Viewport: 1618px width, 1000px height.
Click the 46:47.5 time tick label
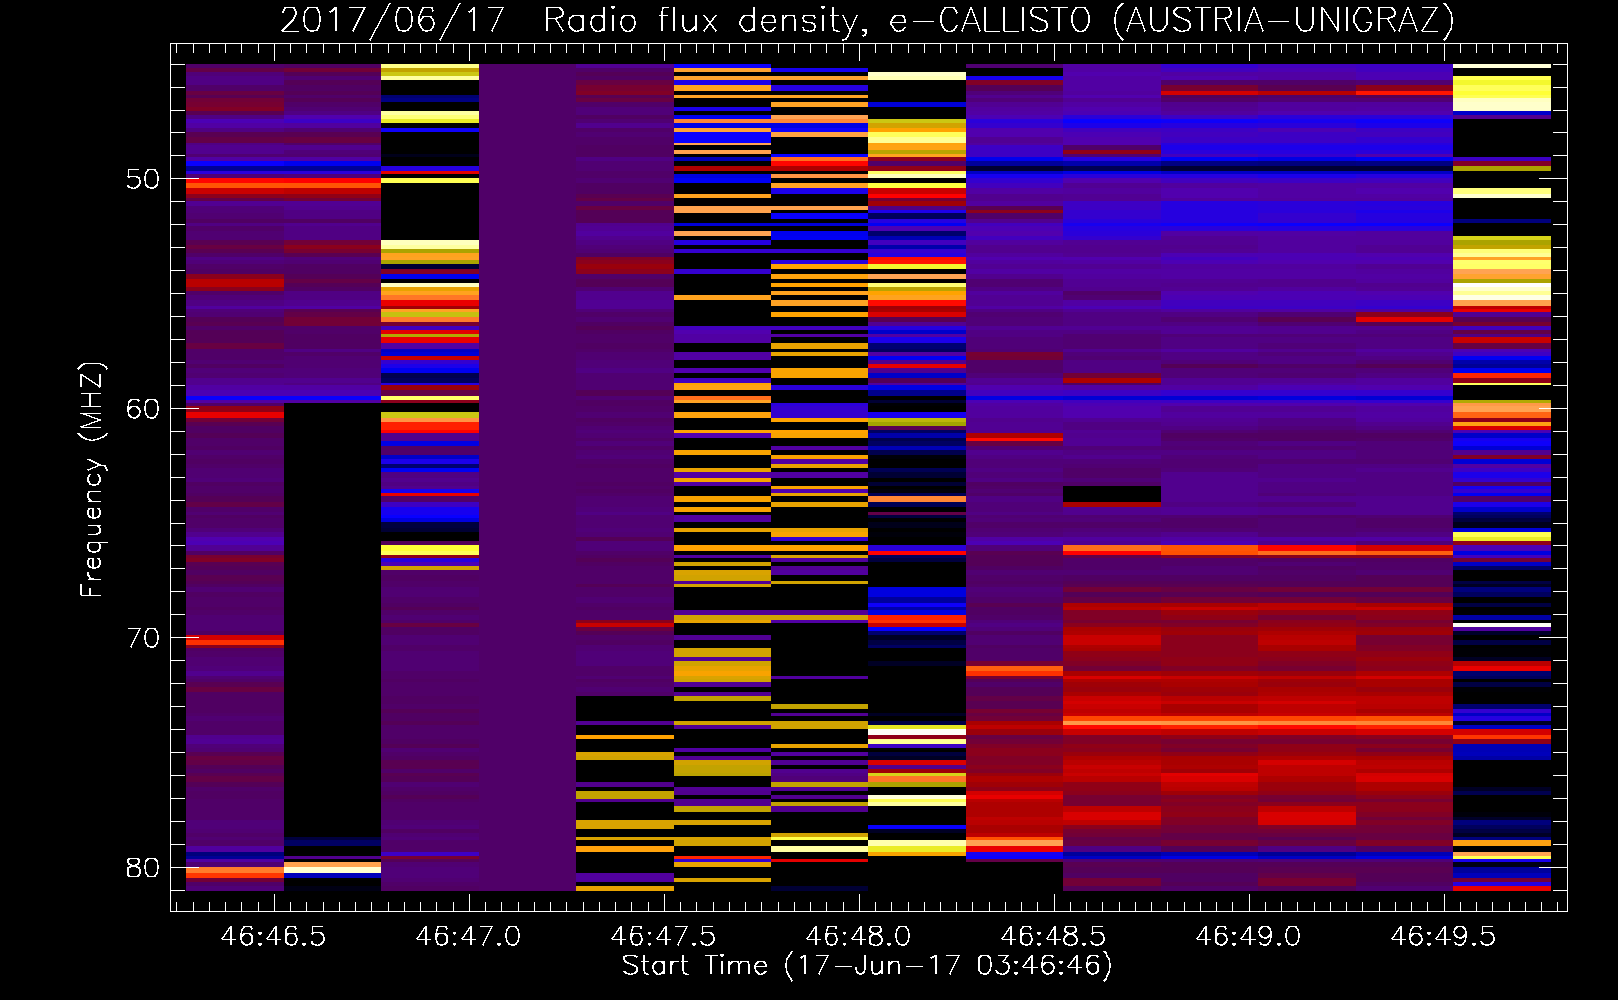click(663, 937)
